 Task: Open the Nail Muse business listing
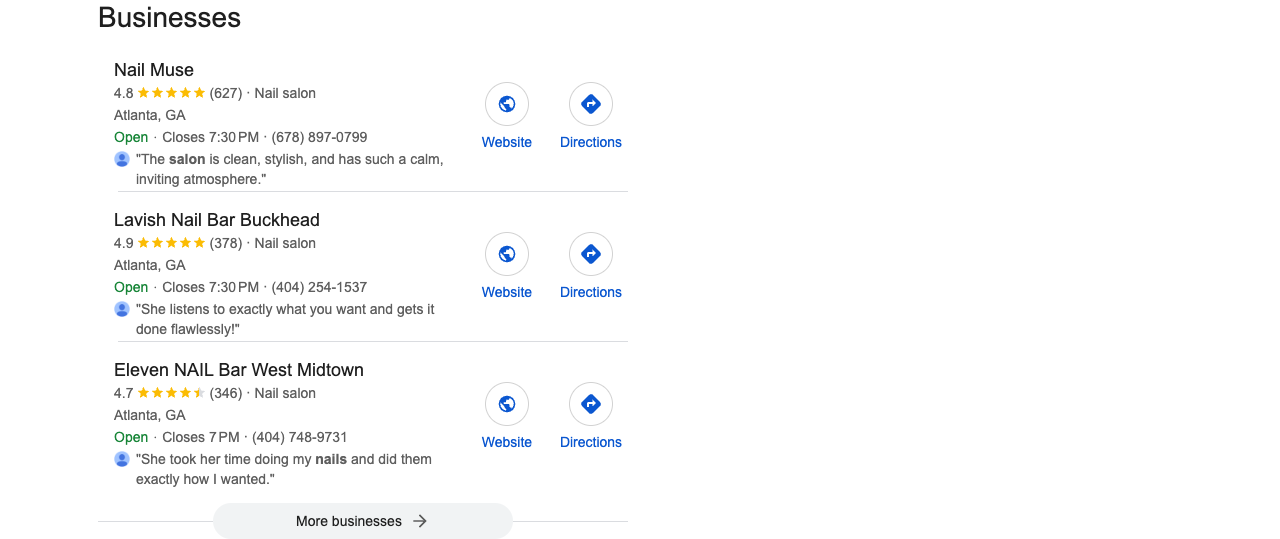tap(154, 70)
